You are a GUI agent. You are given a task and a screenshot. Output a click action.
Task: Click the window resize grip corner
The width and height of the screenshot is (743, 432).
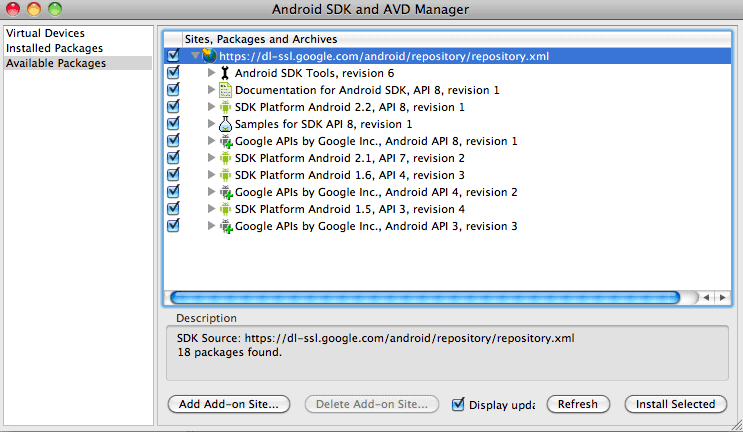point(737,425)
